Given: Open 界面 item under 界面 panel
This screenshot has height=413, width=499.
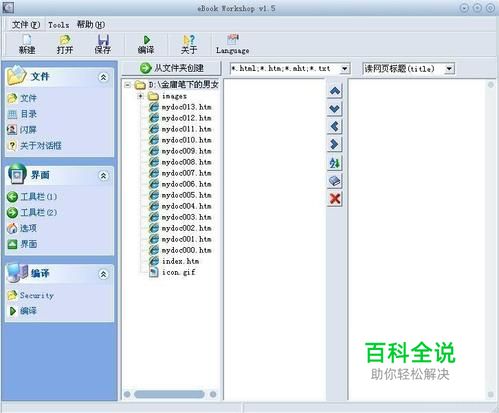Looking at the screenshot, I should 22,244.
